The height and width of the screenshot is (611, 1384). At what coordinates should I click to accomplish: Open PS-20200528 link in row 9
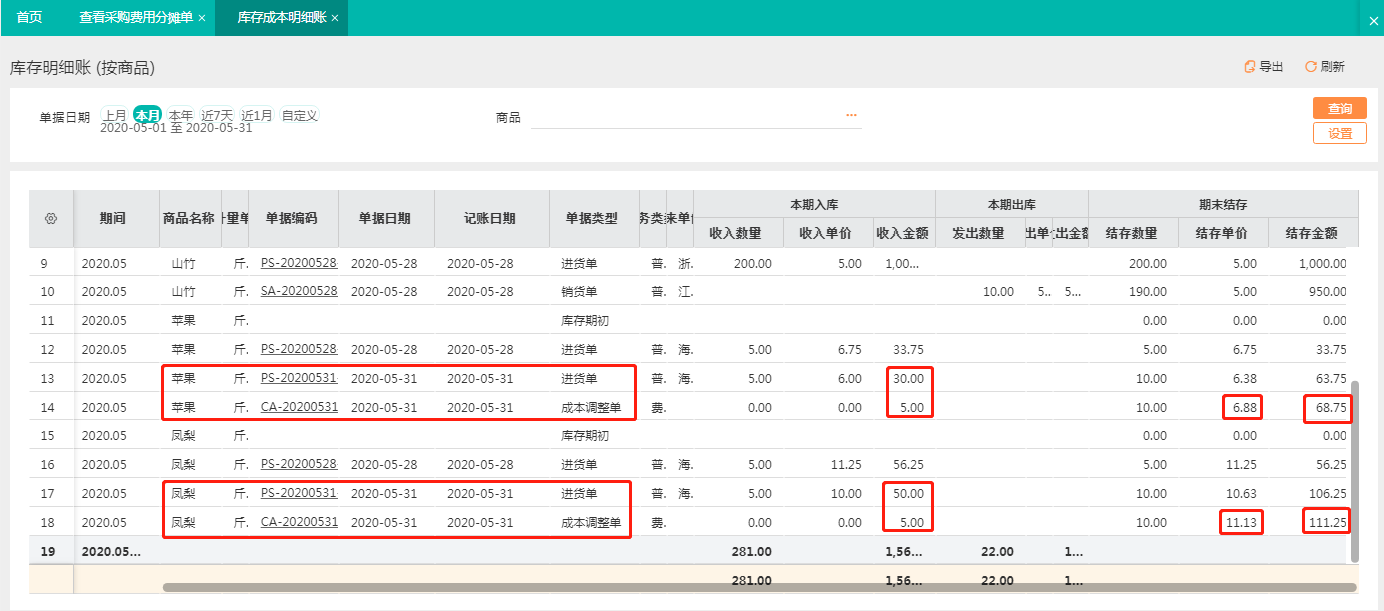(x=299, y=263)
